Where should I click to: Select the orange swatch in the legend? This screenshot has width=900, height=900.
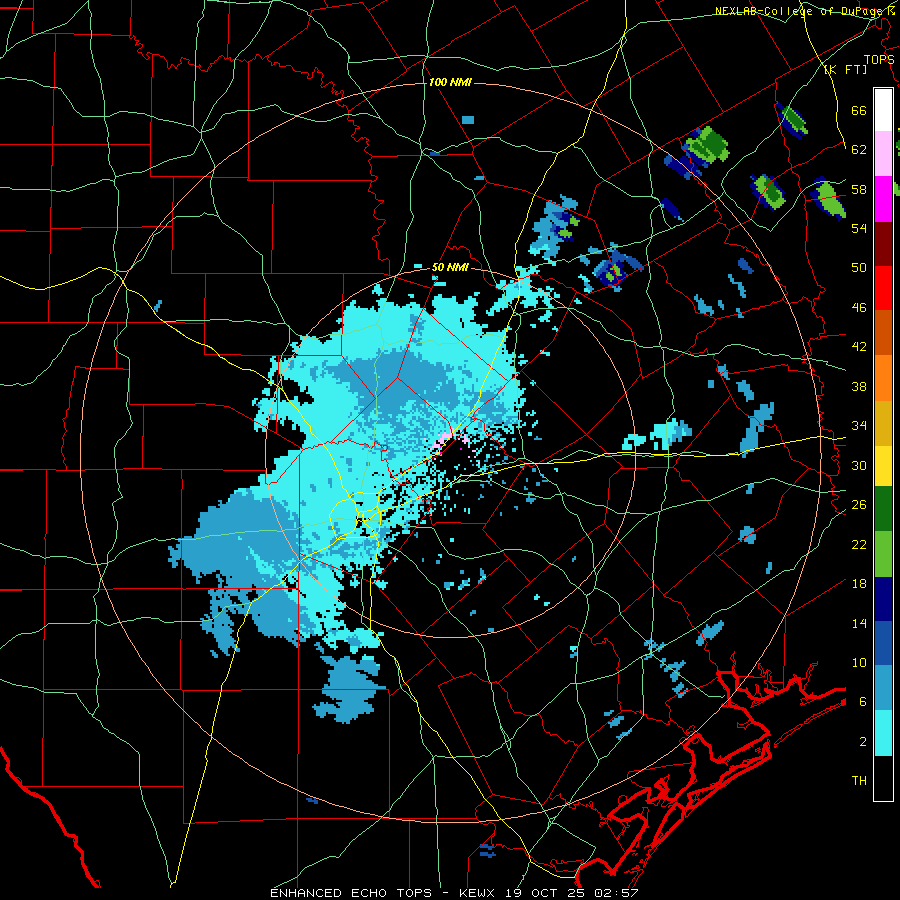[883, 378]
